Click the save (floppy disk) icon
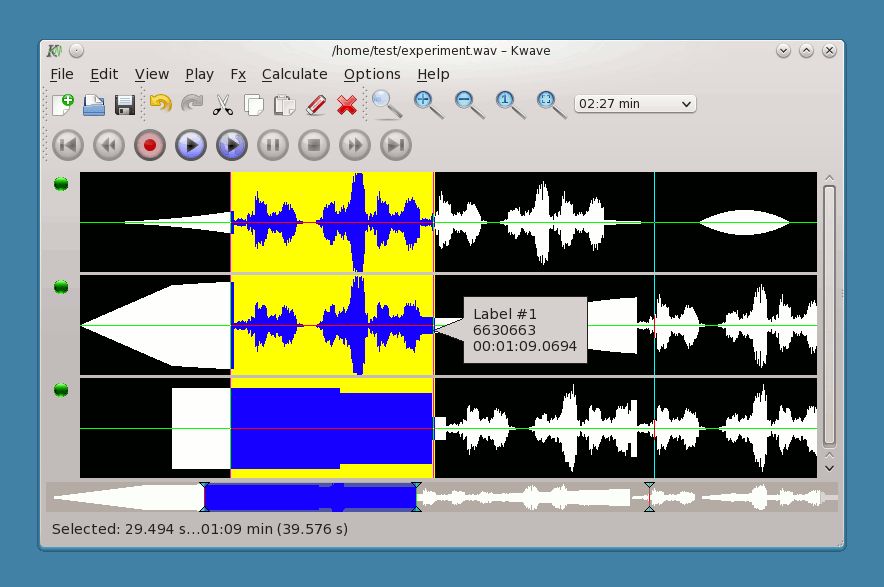 click(x=125, y=104)
